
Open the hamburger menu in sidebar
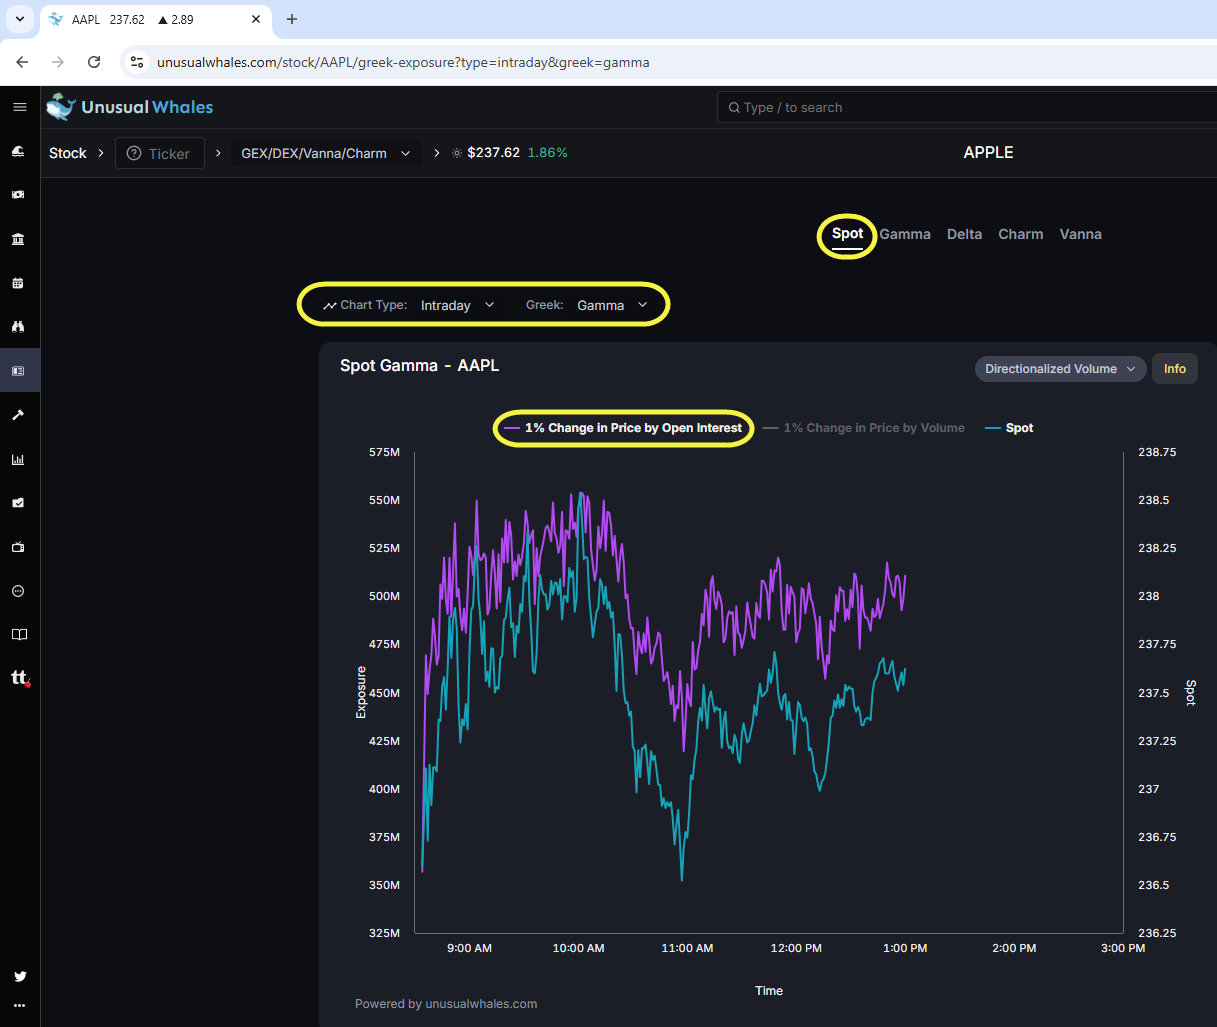(19, 107)
